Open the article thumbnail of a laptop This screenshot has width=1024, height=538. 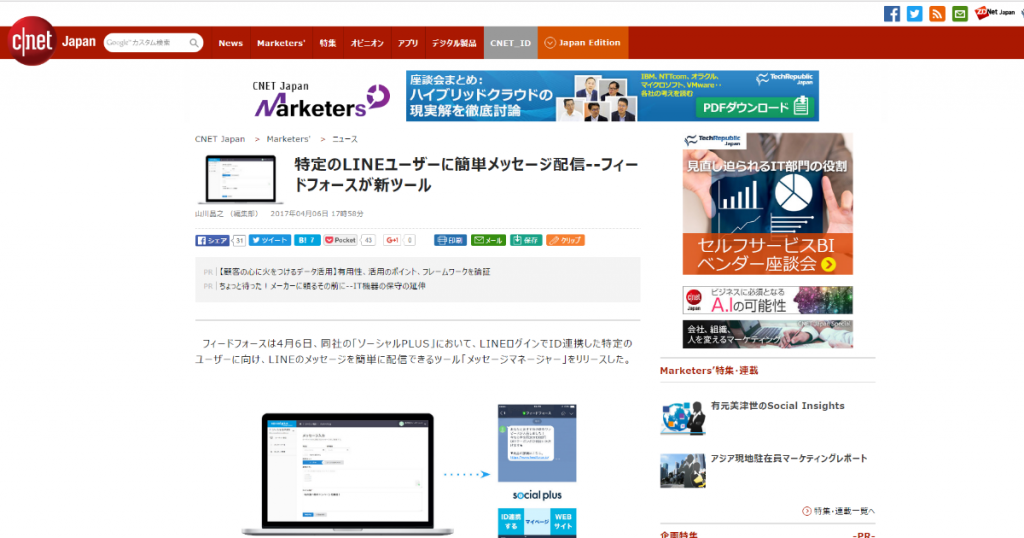coord(240,180)
